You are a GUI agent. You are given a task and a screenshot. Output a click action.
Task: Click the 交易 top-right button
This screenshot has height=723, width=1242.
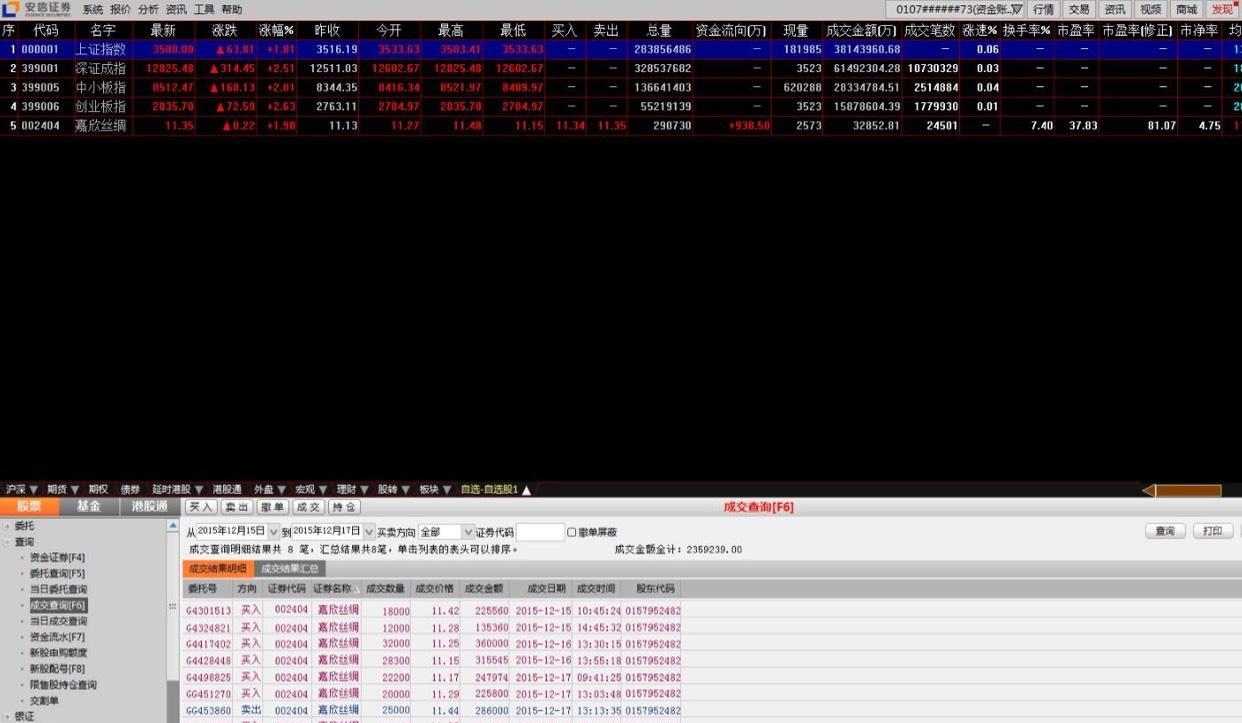[1079, 9]
